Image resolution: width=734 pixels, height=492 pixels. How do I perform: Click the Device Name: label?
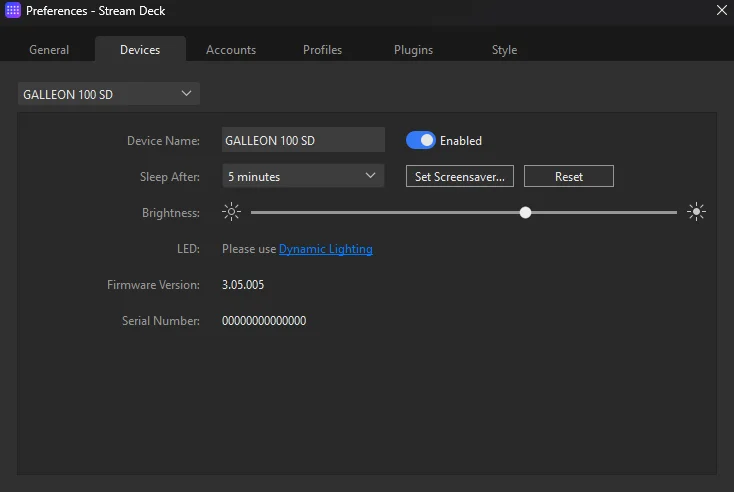click(x=163, y=140)
